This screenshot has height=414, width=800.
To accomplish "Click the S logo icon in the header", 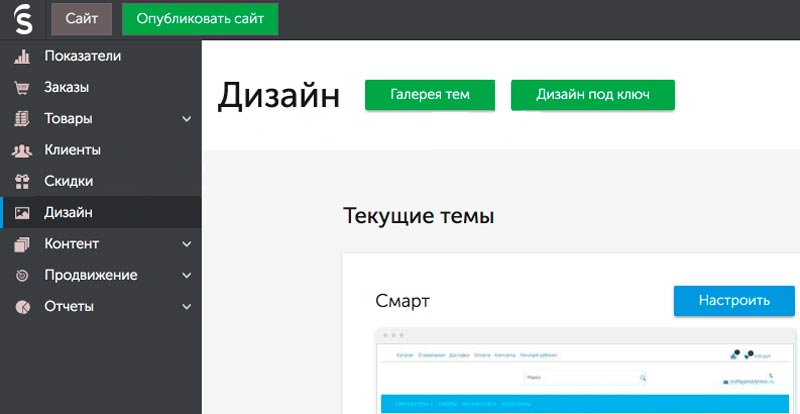I will pos(23,19).
